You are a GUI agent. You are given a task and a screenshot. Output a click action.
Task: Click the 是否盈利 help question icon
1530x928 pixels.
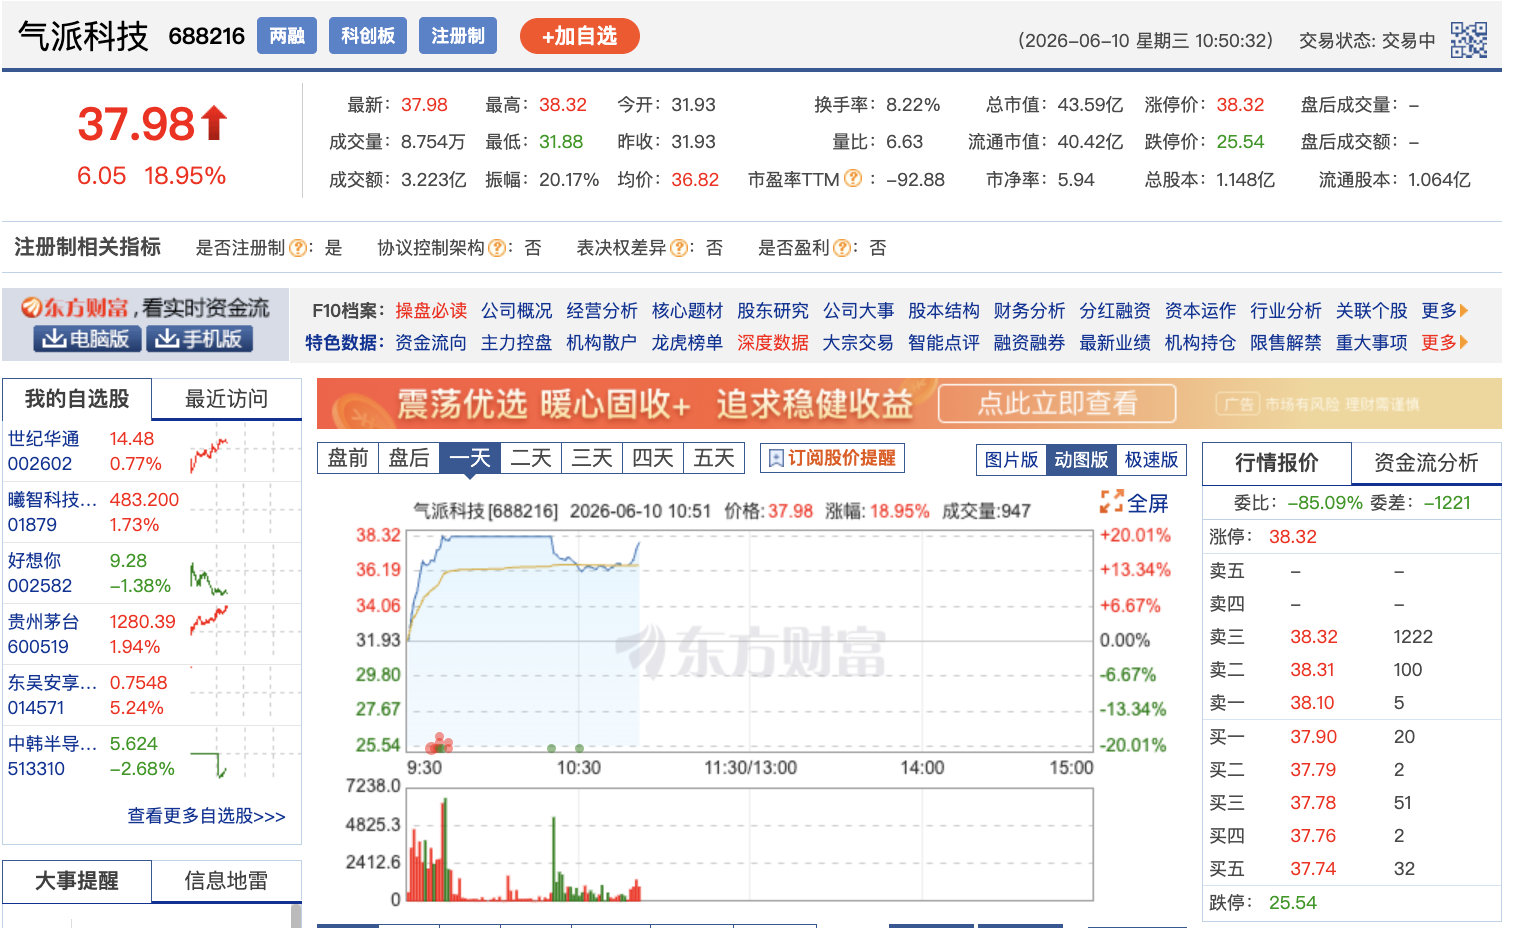[x=842, y=247]
